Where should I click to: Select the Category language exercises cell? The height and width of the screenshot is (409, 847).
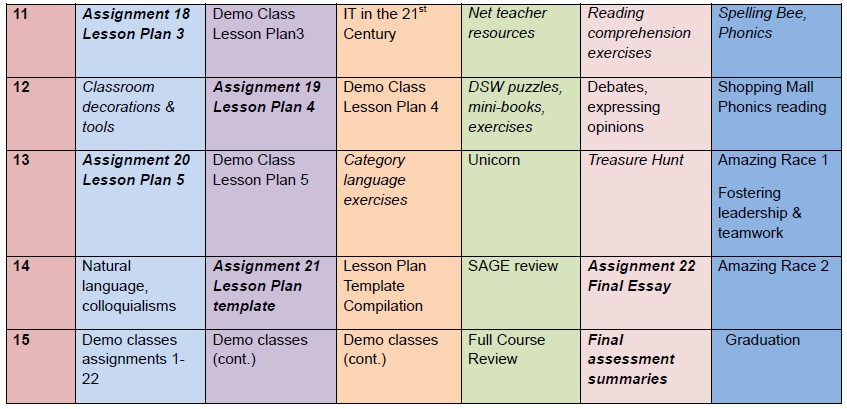[x=399, y=204]
